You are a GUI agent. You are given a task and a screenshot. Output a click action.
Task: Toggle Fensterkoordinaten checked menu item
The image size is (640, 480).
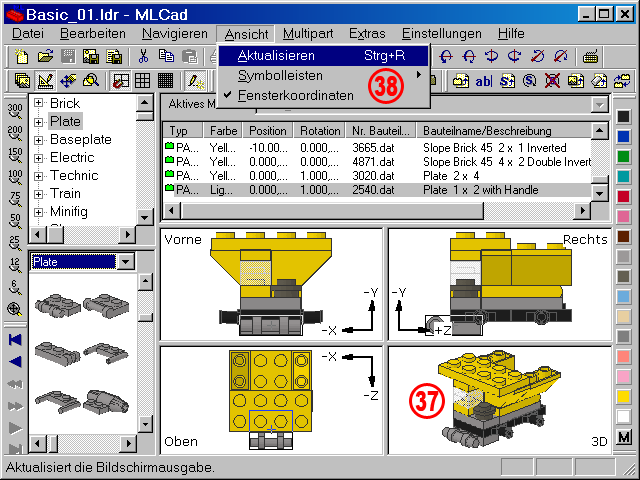pos(324,96)
